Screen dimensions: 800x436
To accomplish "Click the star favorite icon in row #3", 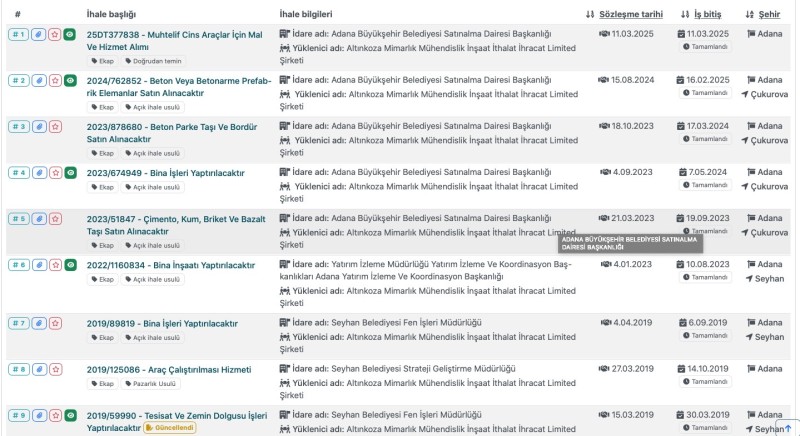I will 55,126.
